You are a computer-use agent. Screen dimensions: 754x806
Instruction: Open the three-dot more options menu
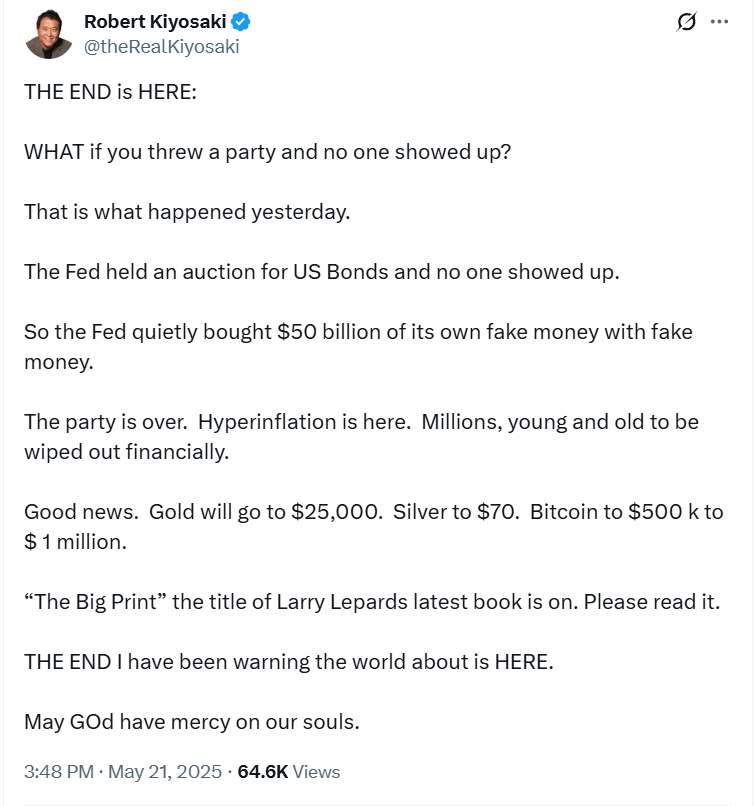pyautogui.click(x=719, y=22)
